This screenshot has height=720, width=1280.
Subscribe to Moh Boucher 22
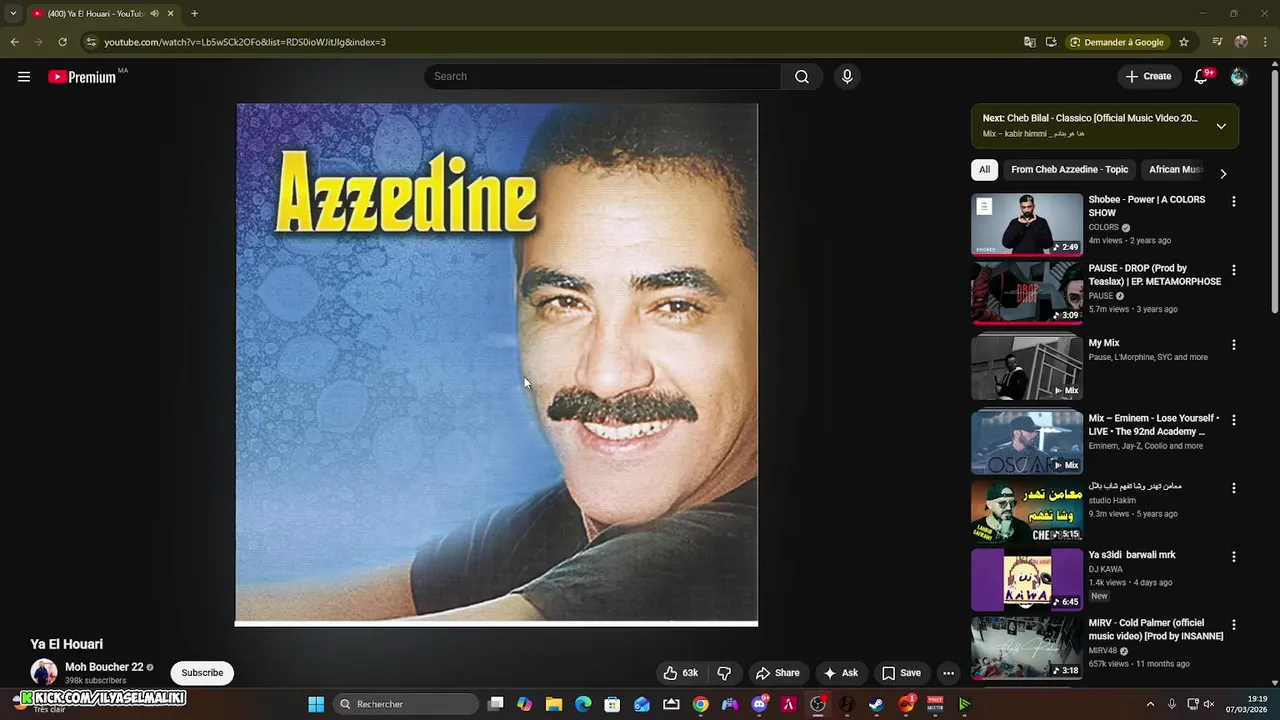[x=202, y=673]
